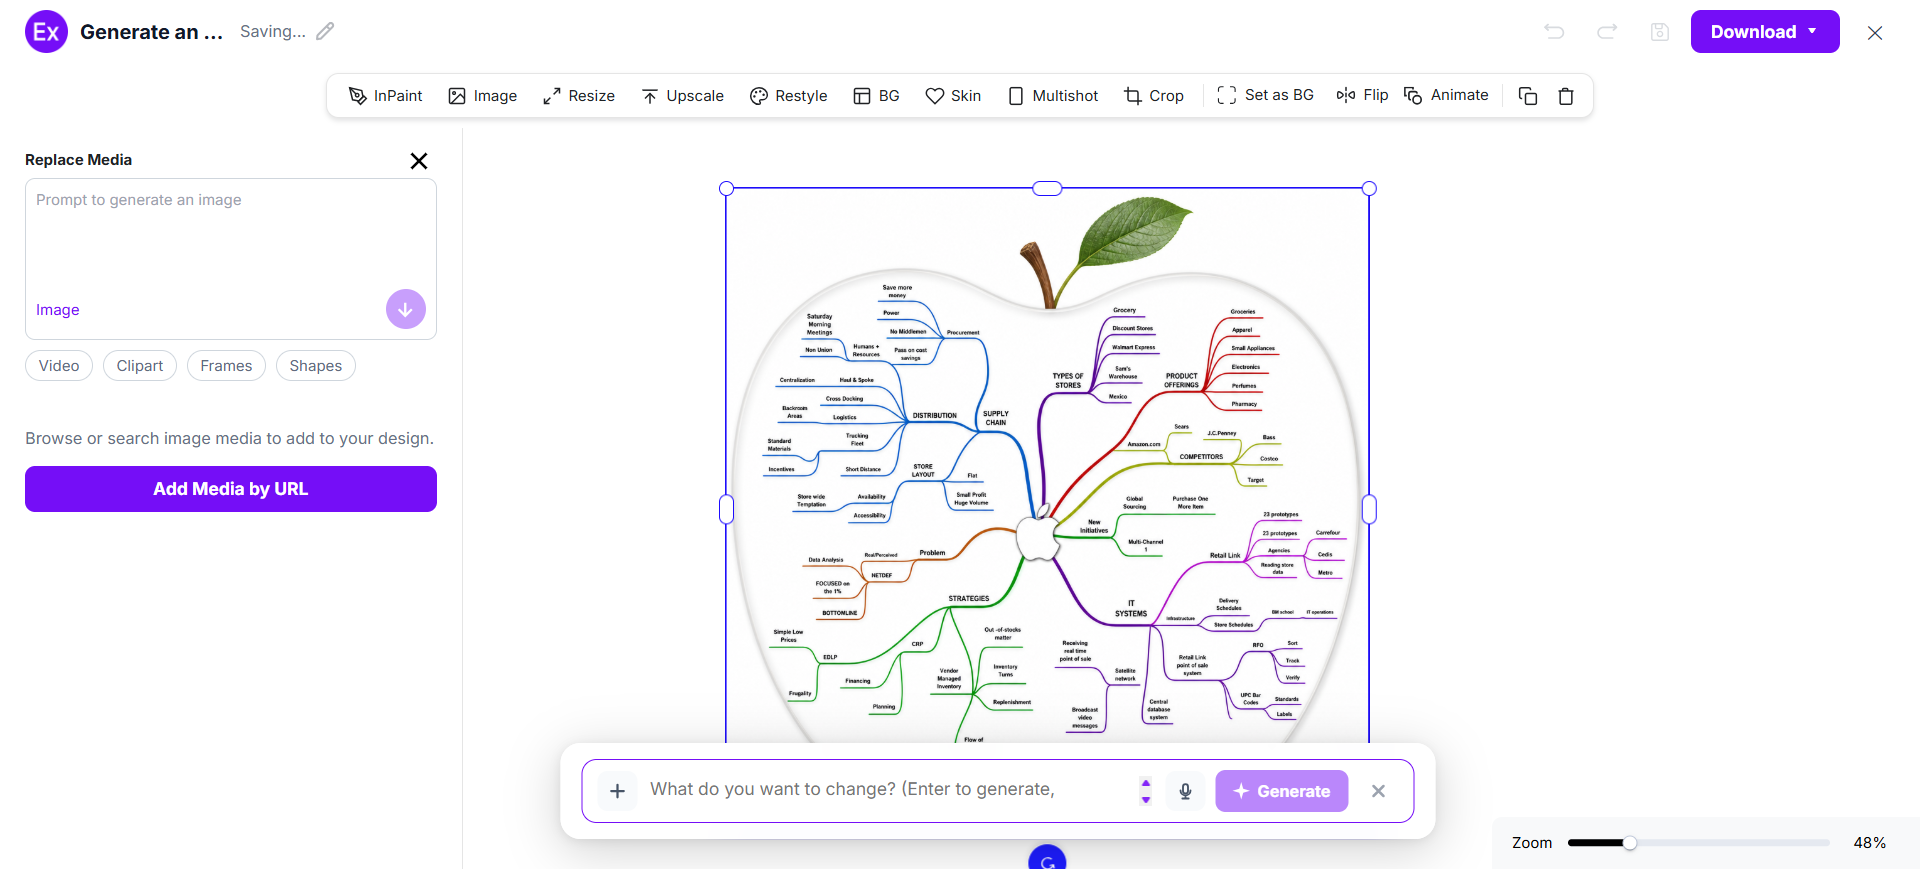The height and width of the screenshot is (869, 1920).
Task: Select the InPaint tool
Action: [x=385, y=96]
